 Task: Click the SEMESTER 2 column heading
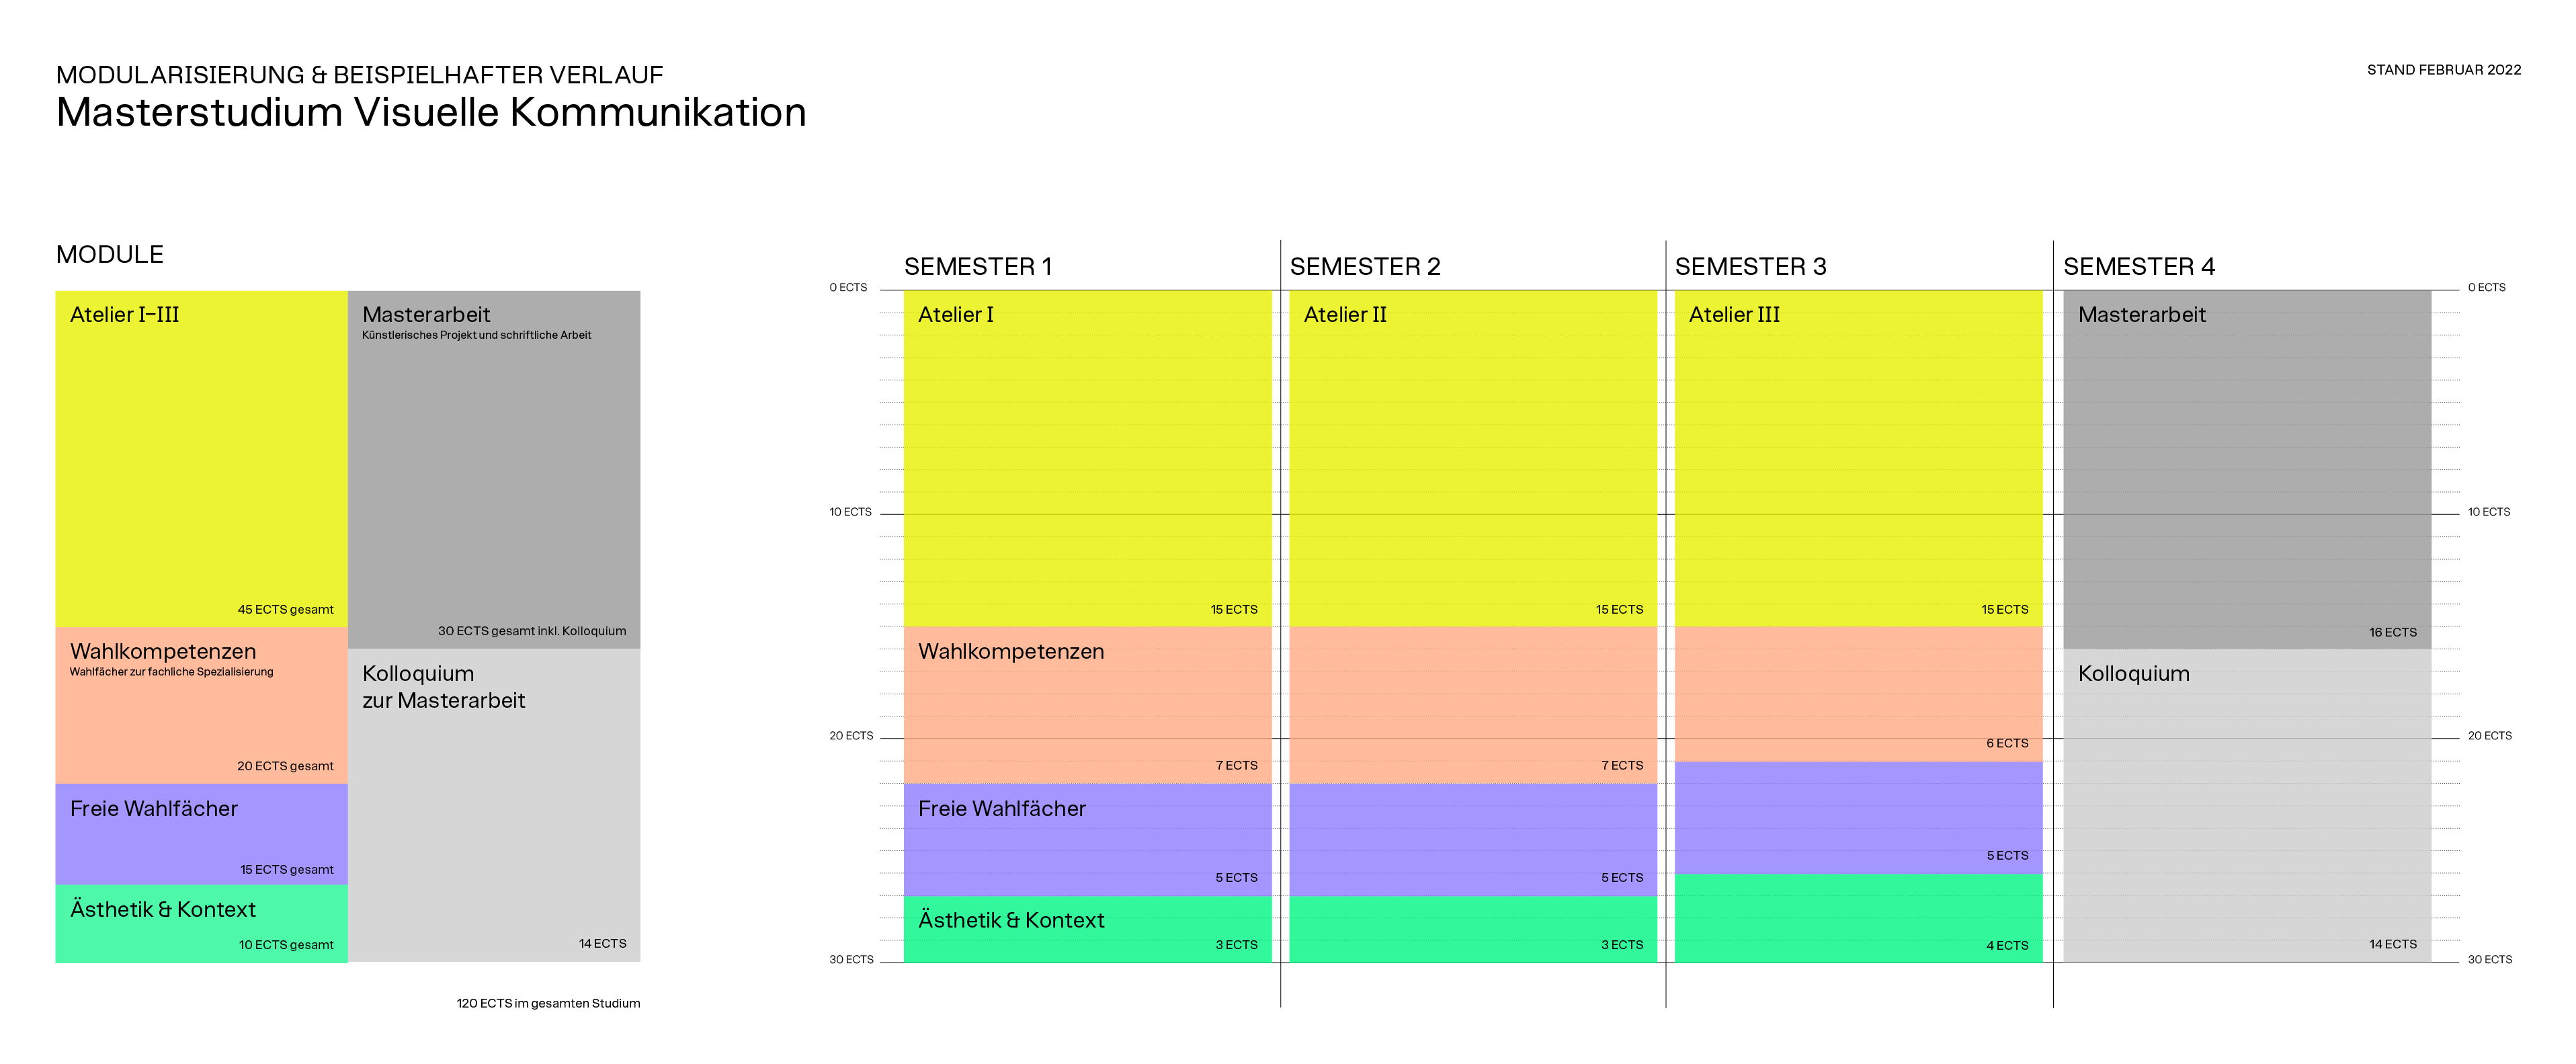point(1364,267)
